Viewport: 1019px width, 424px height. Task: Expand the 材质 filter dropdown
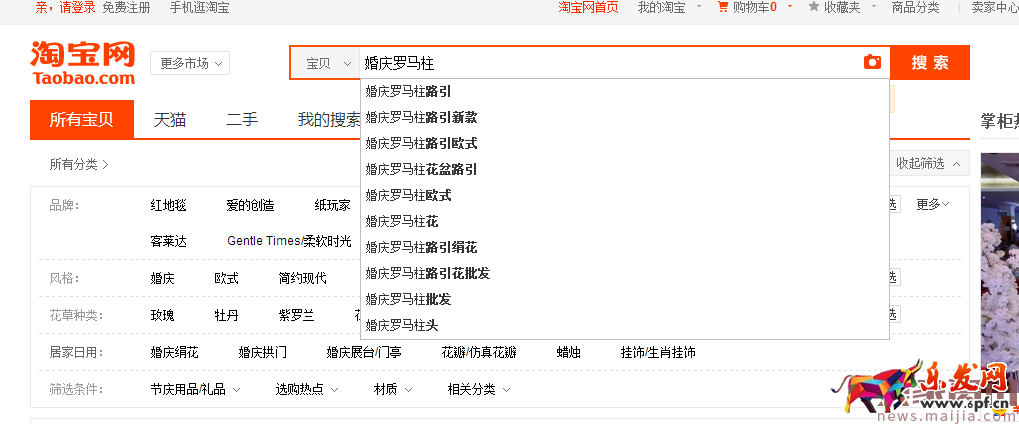click(391, 389)
